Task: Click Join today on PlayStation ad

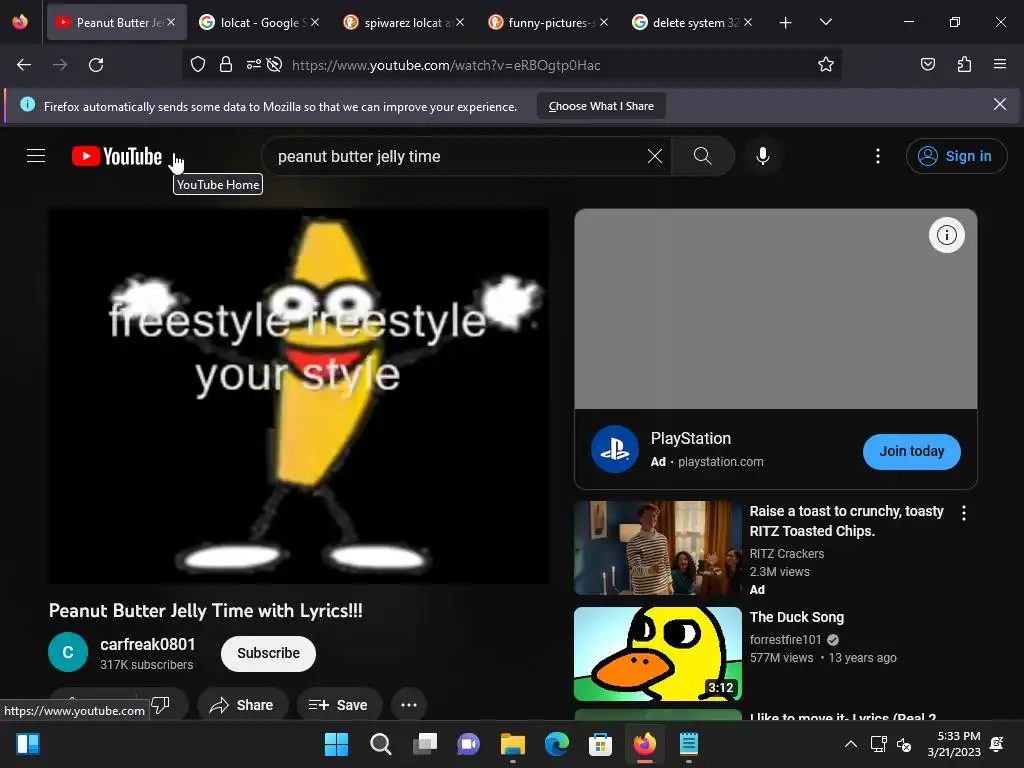Action: click(912, 451)
